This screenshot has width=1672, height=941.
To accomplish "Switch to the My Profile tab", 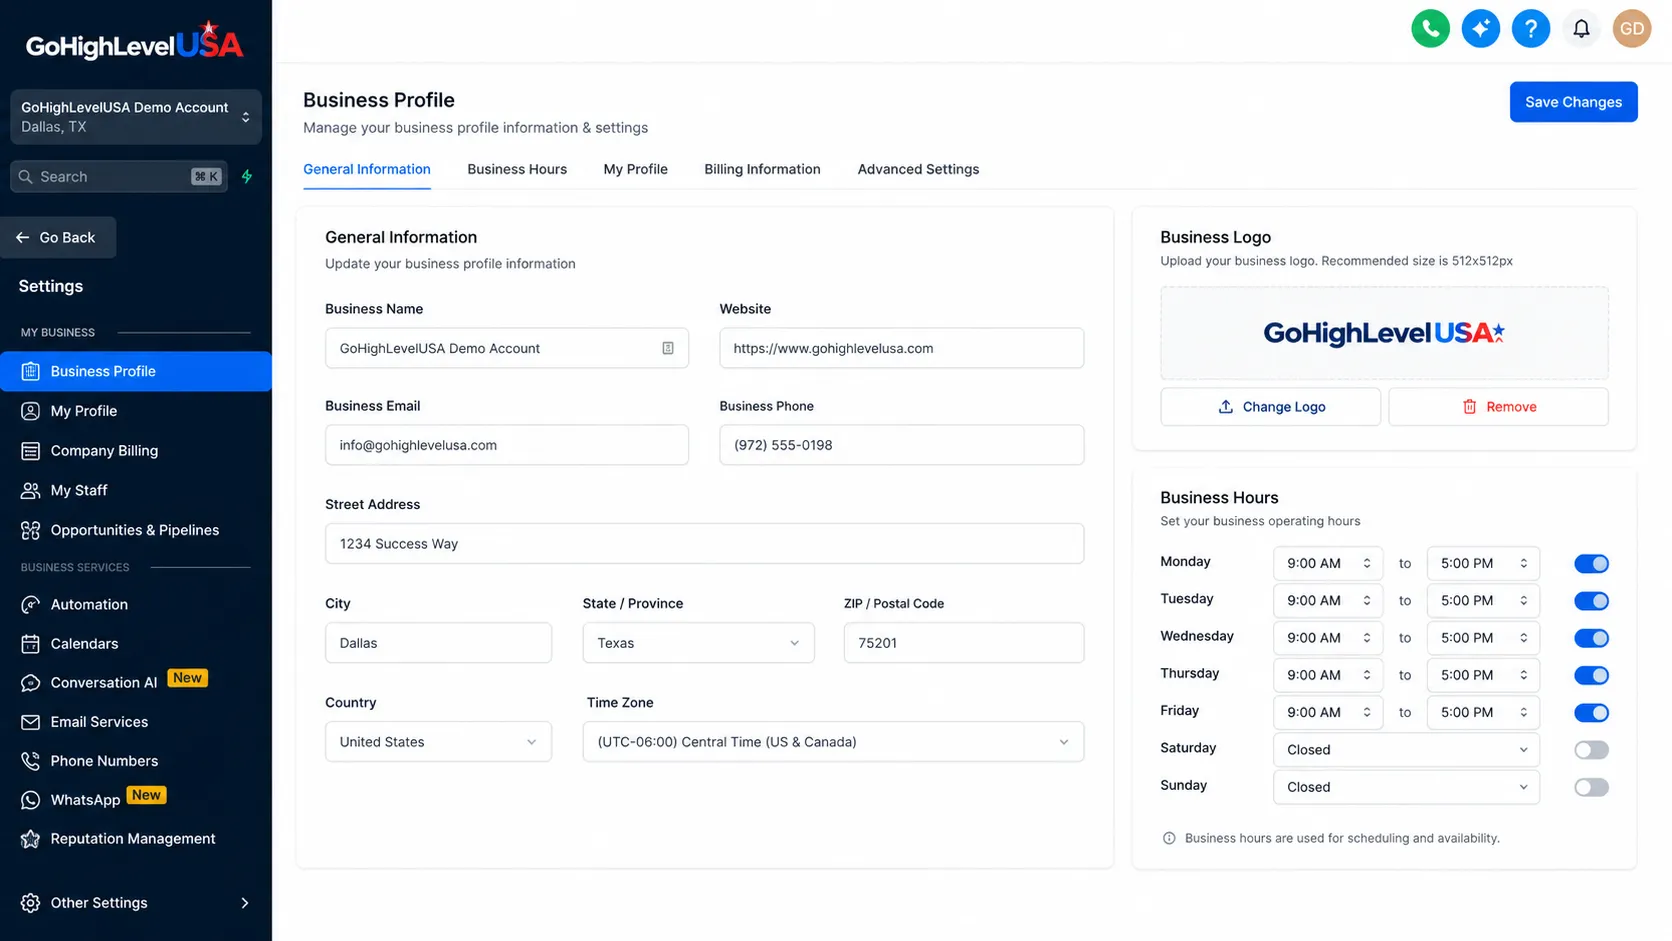I will click(x=635, y=169).
